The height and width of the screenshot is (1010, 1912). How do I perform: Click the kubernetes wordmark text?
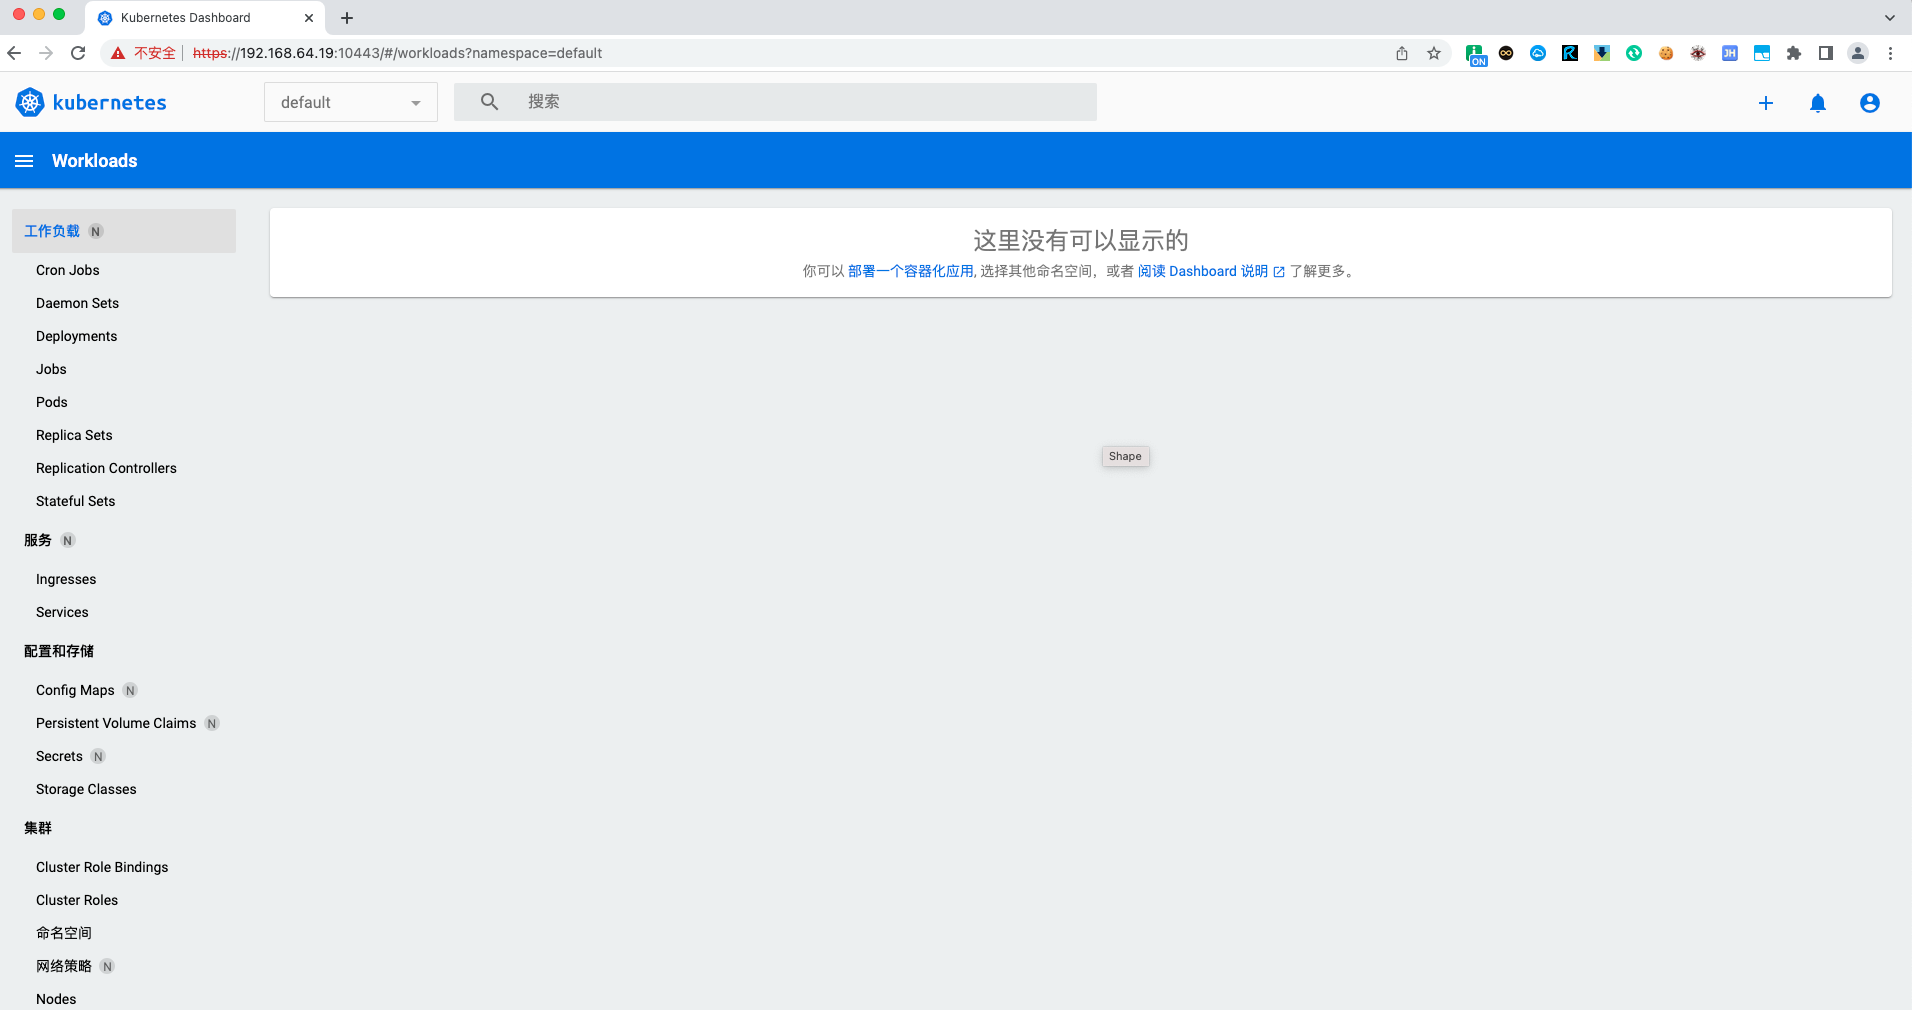point(109,102)
